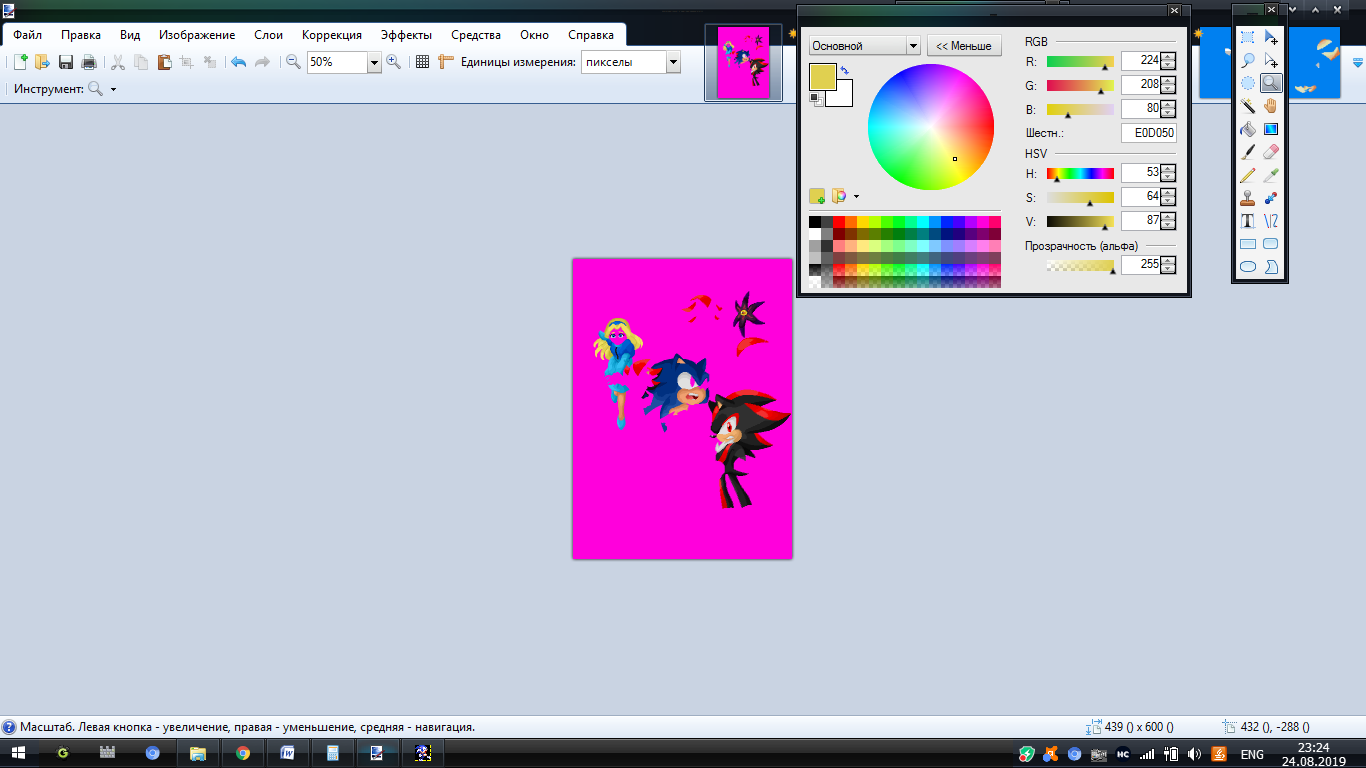Increase the R value with up stepper

[x=1168, y=56]
